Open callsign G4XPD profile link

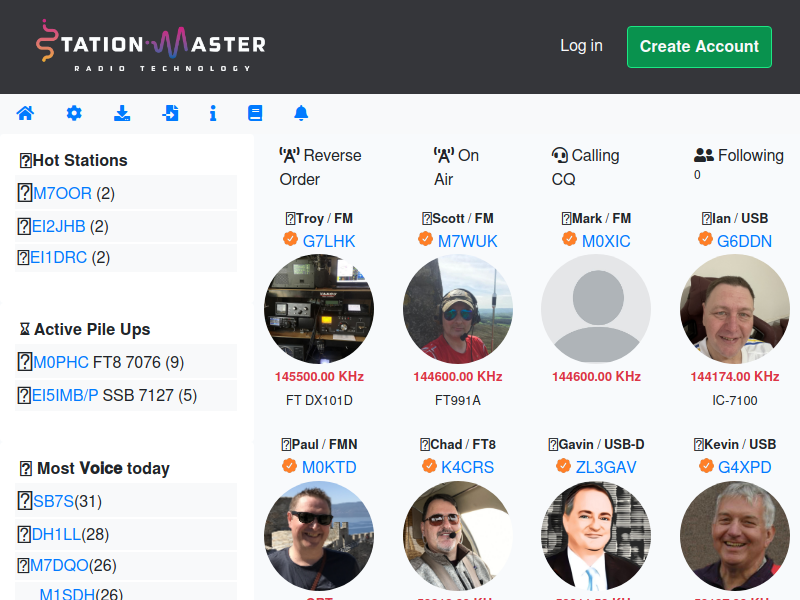pos(744,467)
